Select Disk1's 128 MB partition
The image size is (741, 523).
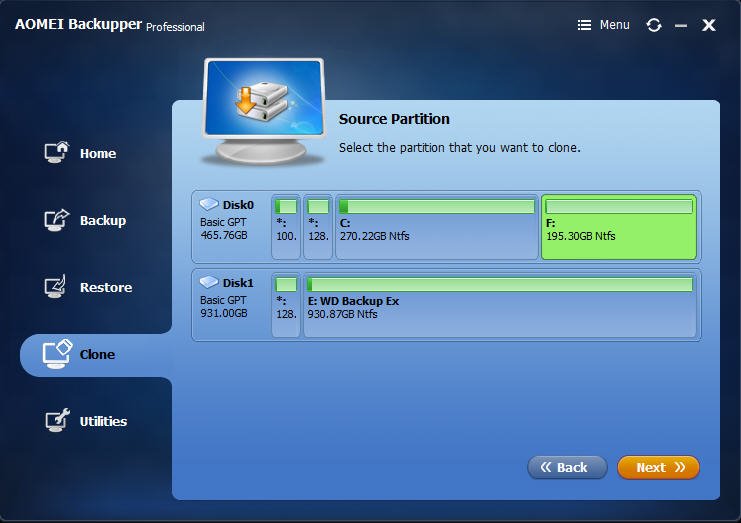coord(286,306)
